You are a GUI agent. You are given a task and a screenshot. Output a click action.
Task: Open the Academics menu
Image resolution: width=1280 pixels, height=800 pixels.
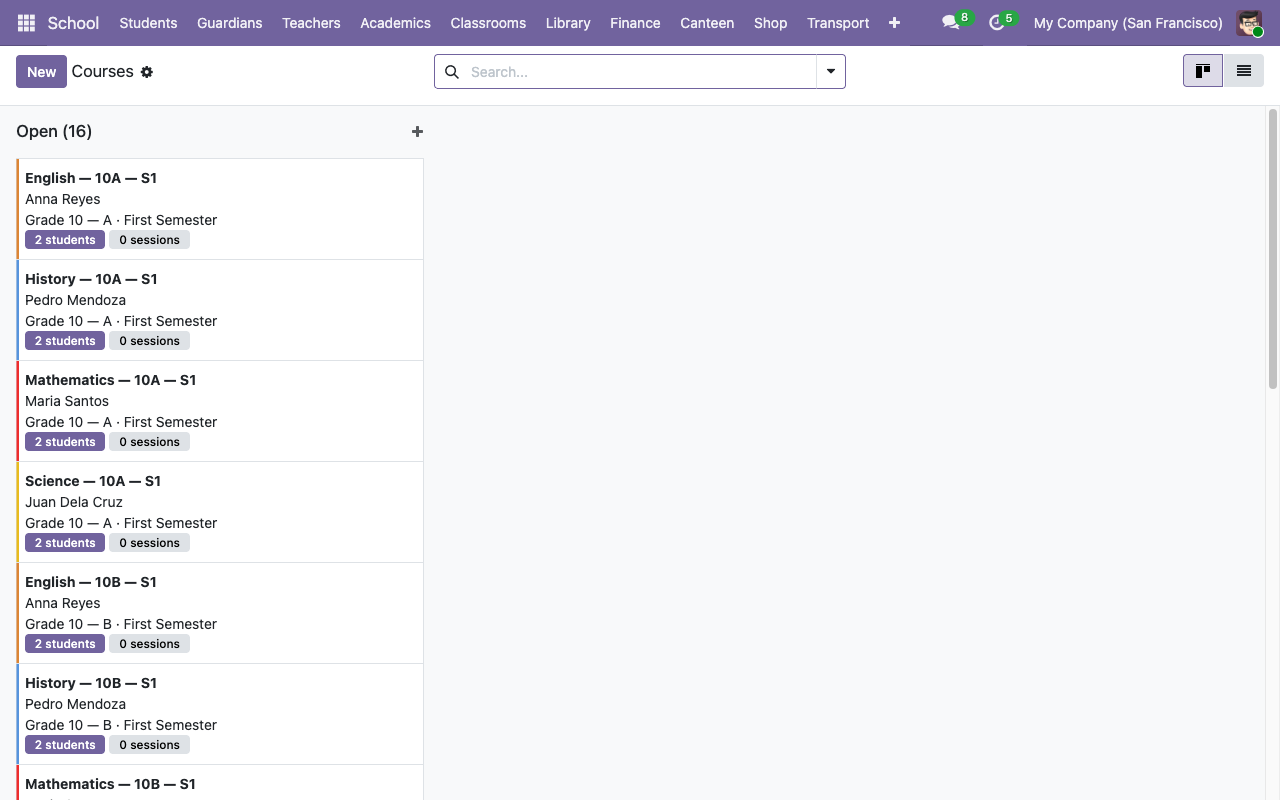(395, 23)
